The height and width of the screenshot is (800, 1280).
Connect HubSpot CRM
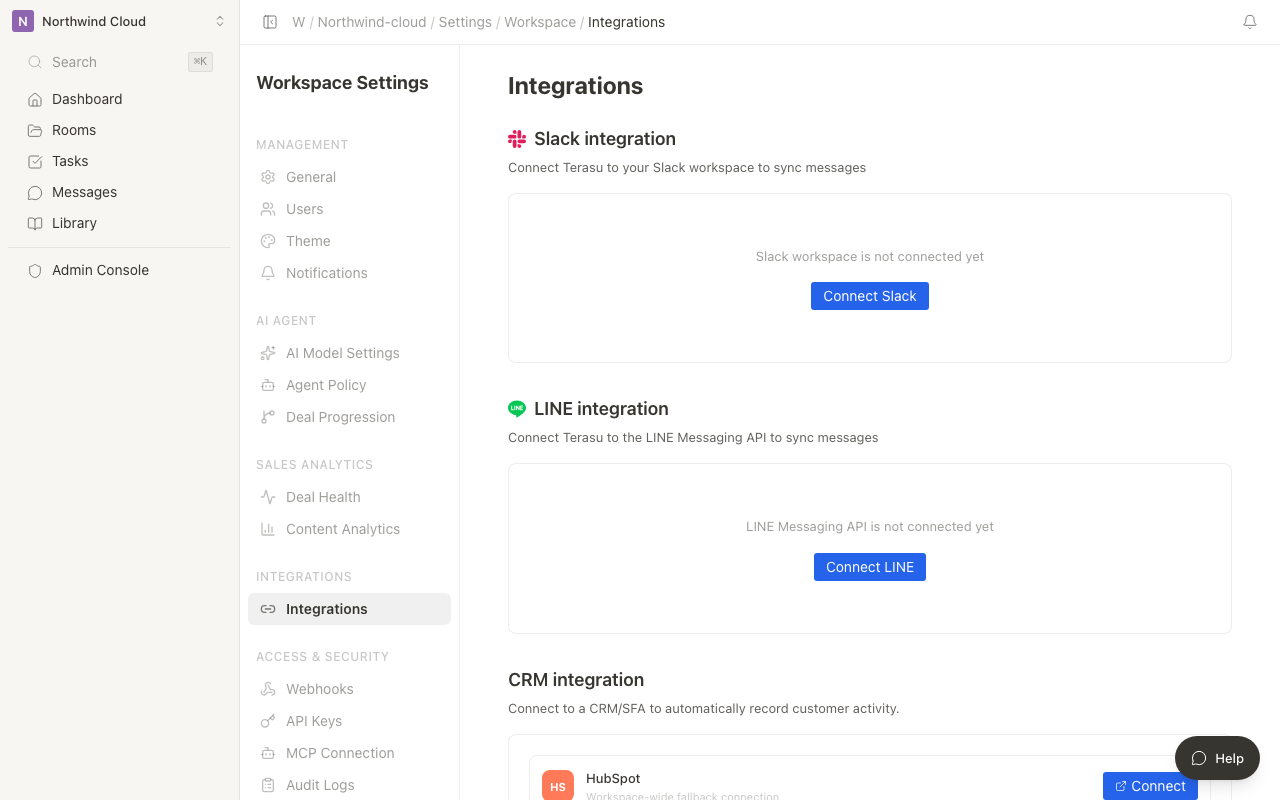click(x=1150, y=786)
